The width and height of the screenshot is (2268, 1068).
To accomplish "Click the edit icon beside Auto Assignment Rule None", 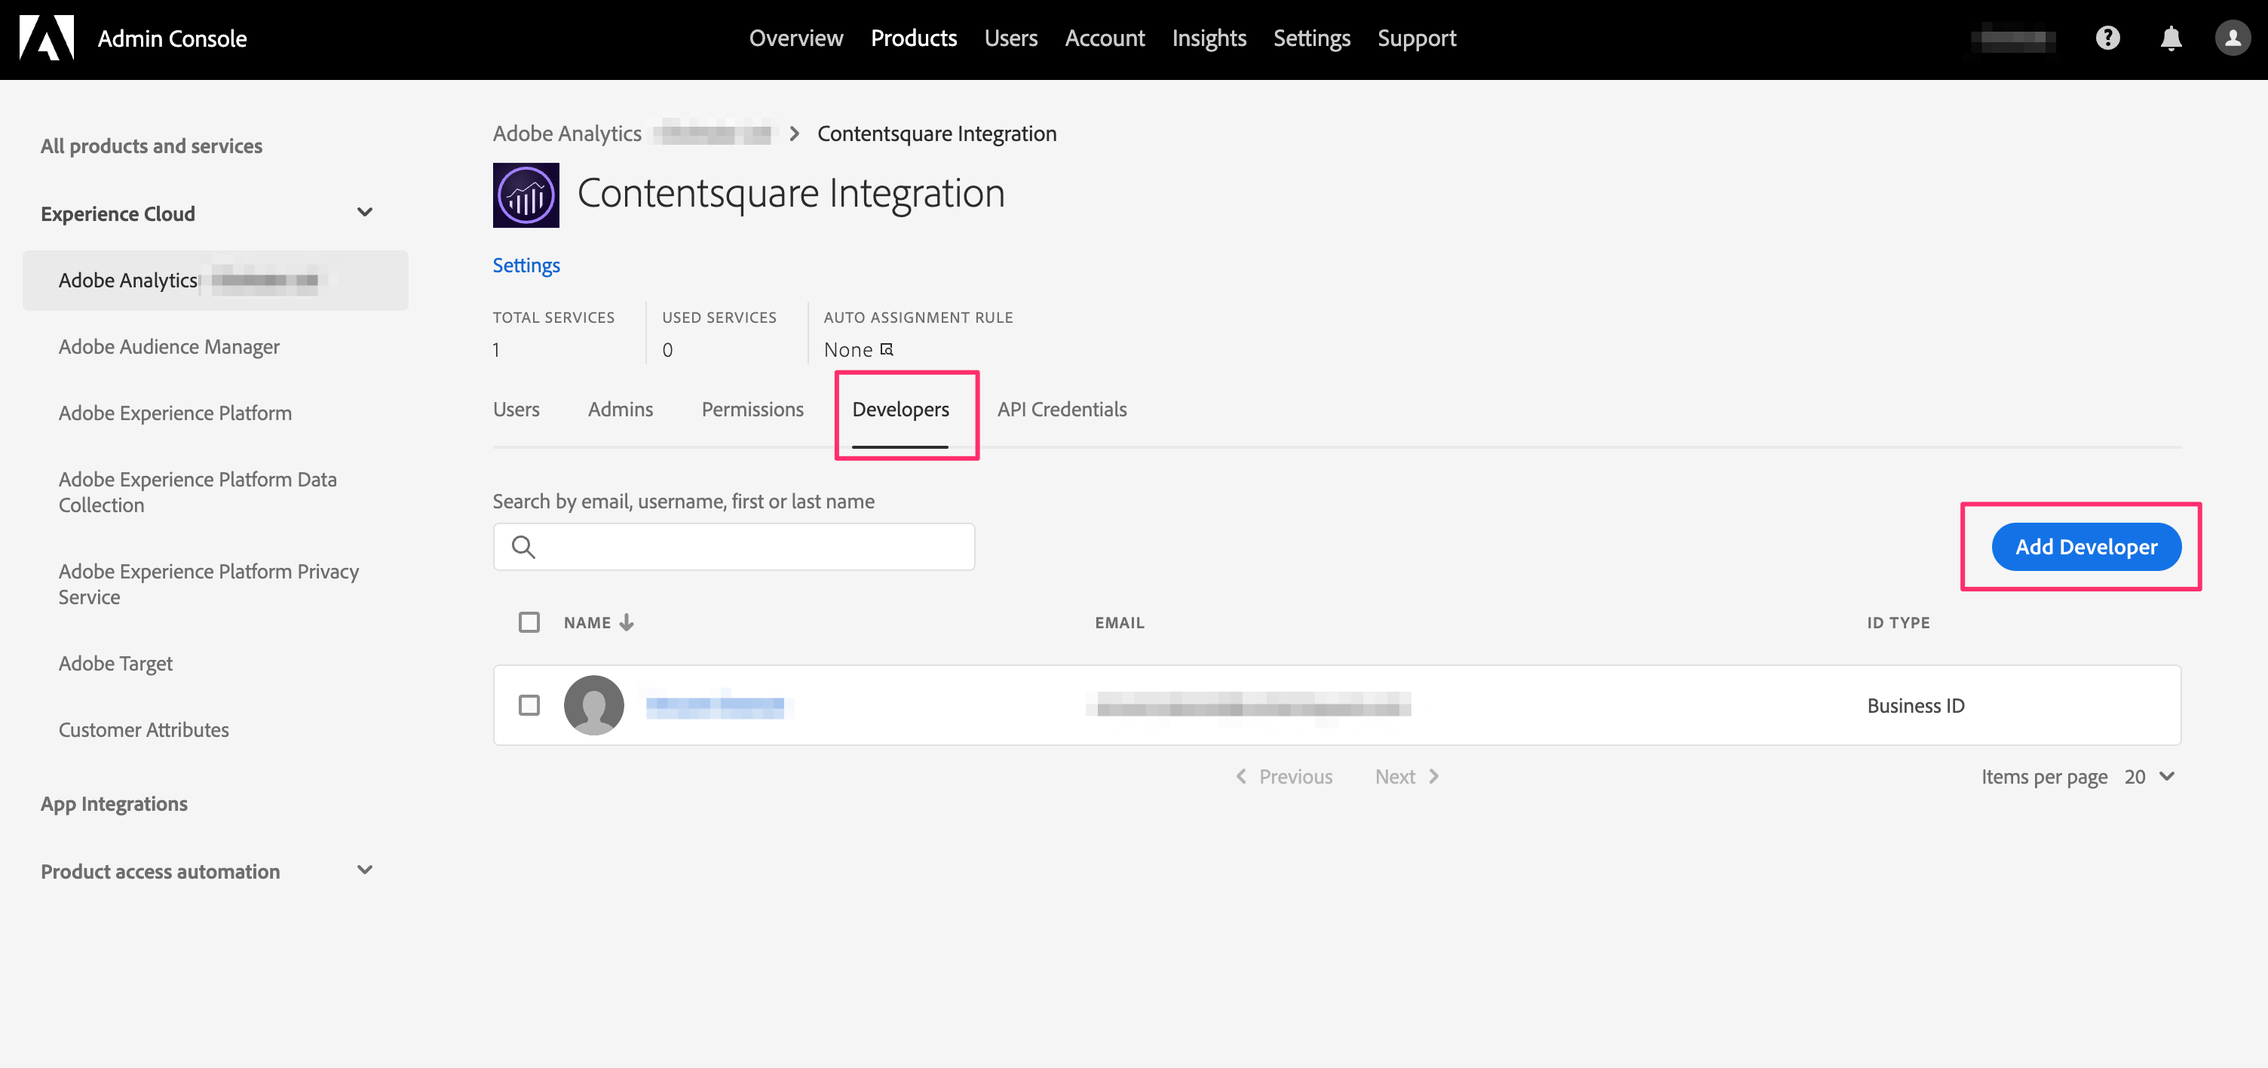I will tap(887, 349).
